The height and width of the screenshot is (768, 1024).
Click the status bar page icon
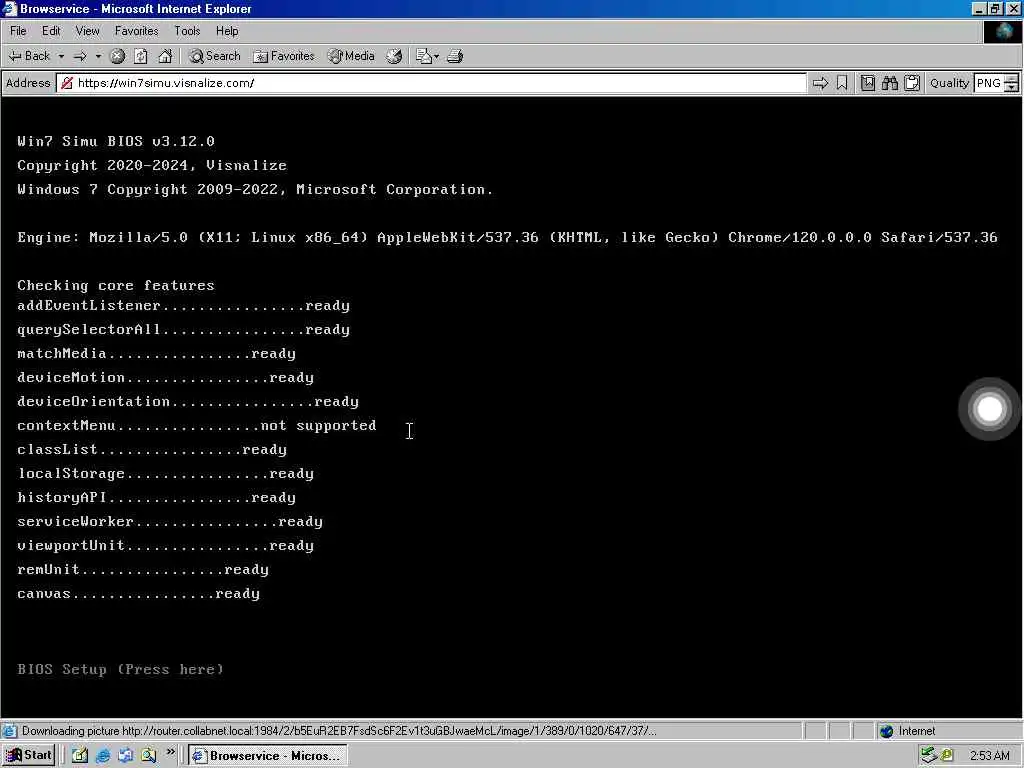(10, 731)
